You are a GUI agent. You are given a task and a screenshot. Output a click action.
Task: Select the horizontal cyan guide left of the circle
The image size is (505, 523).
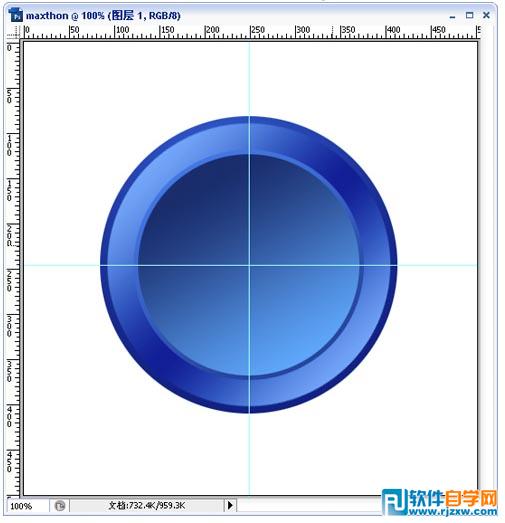(62, 266)
